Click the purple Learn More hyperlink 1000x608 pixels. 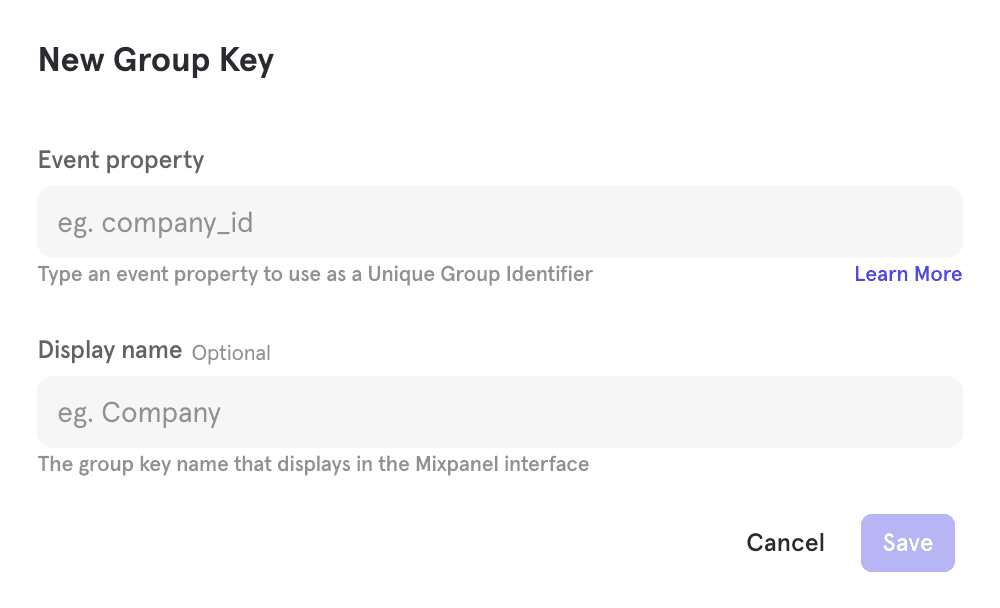tap(907, 274)
